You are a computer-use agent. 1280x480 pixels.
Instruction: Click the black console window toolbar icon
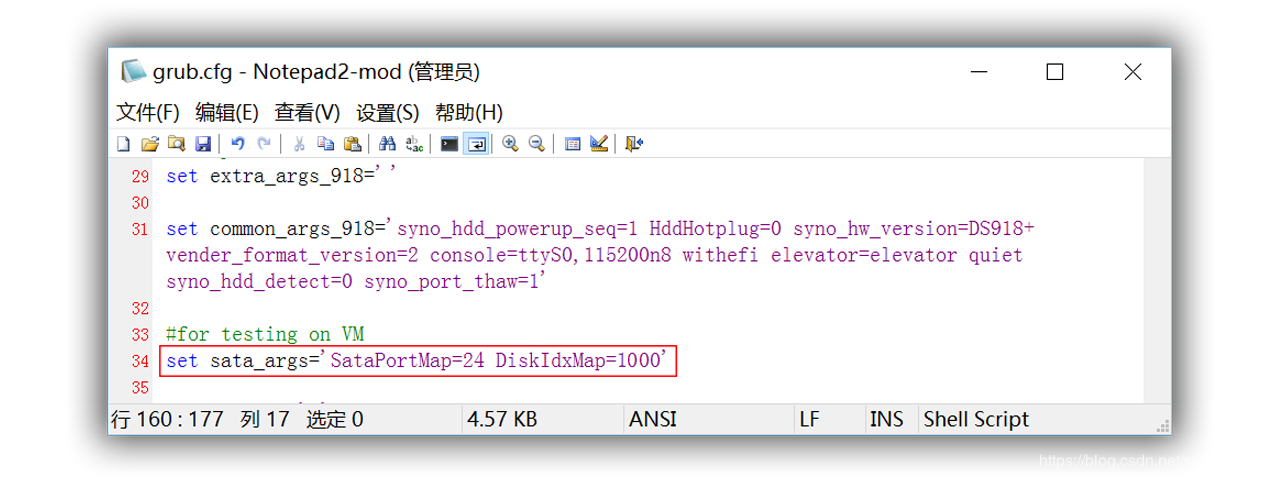450,144
